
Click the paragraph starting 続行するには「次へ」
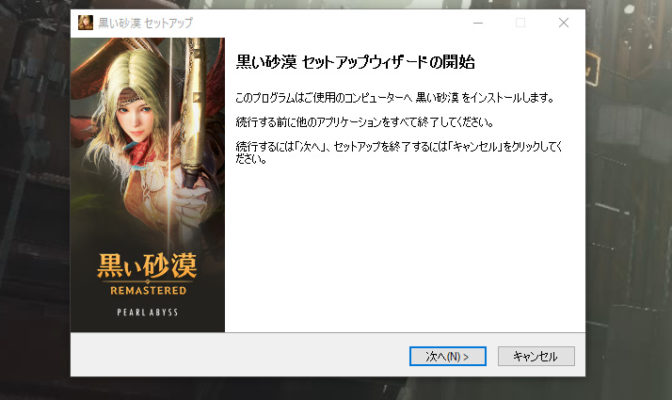click(x=399, y=153)
